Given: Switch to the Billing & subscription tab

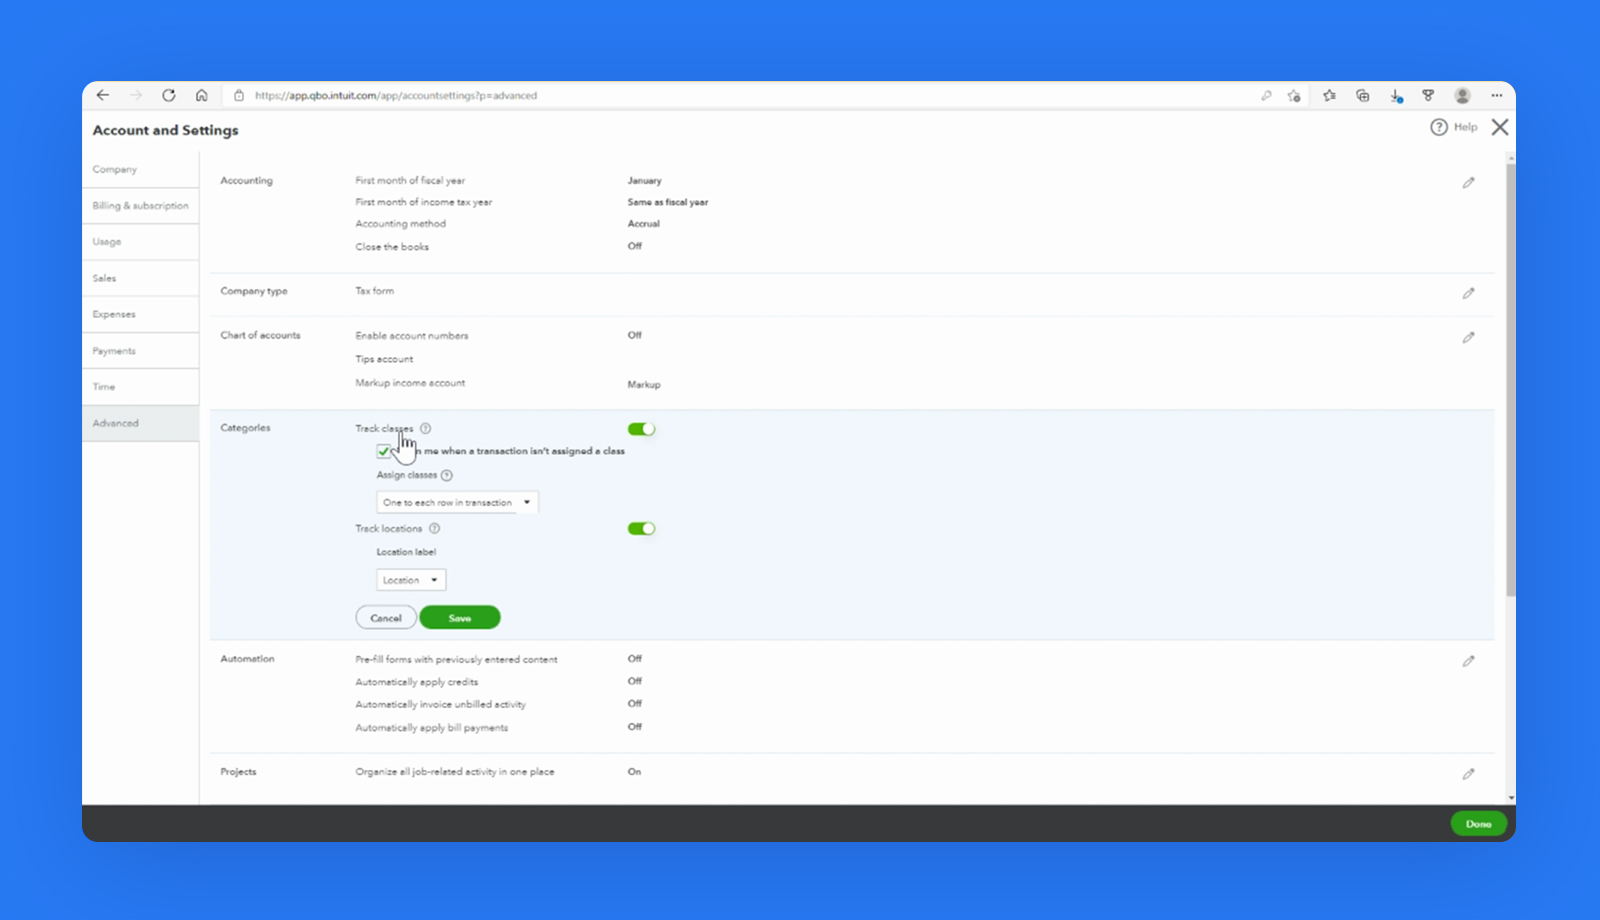Looking at the screenshot, I should (140, 205).
